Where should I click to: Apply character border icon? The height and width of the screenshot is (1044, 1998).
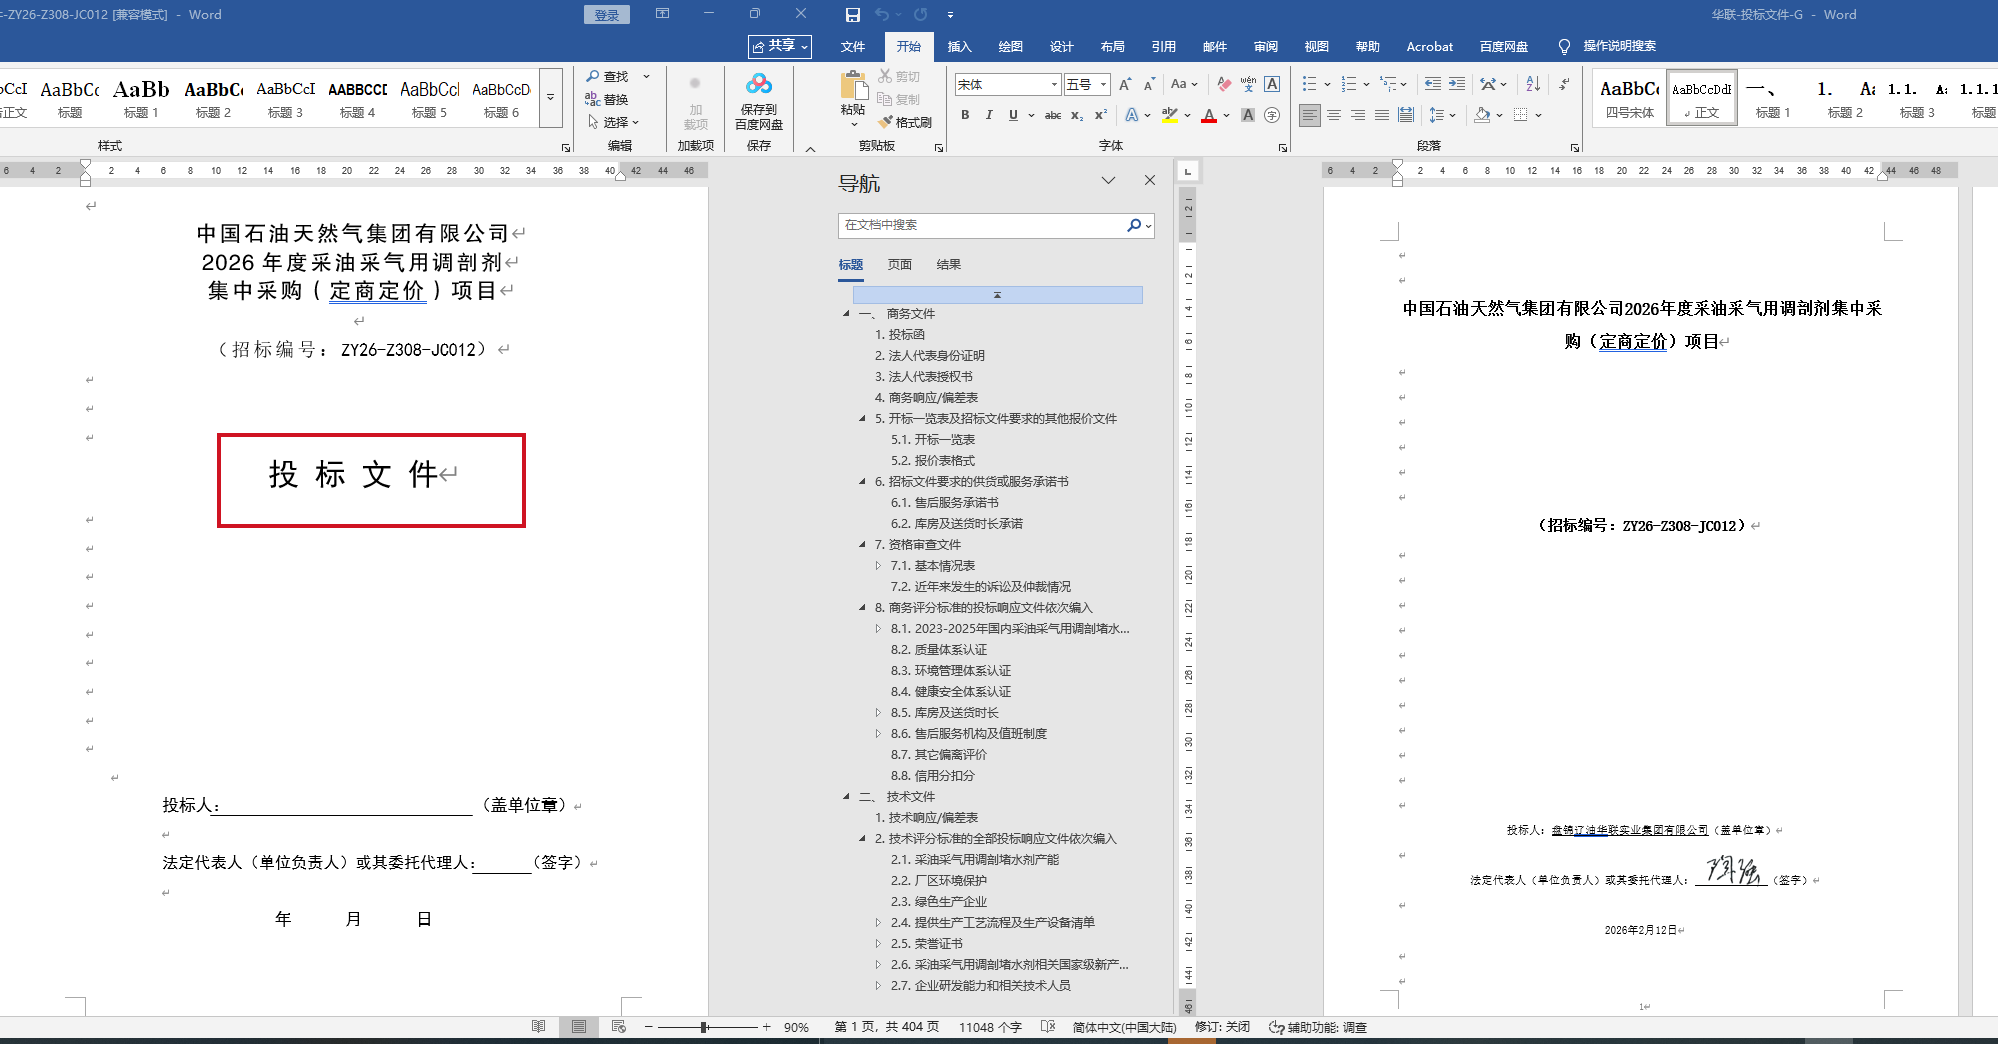1272,84
